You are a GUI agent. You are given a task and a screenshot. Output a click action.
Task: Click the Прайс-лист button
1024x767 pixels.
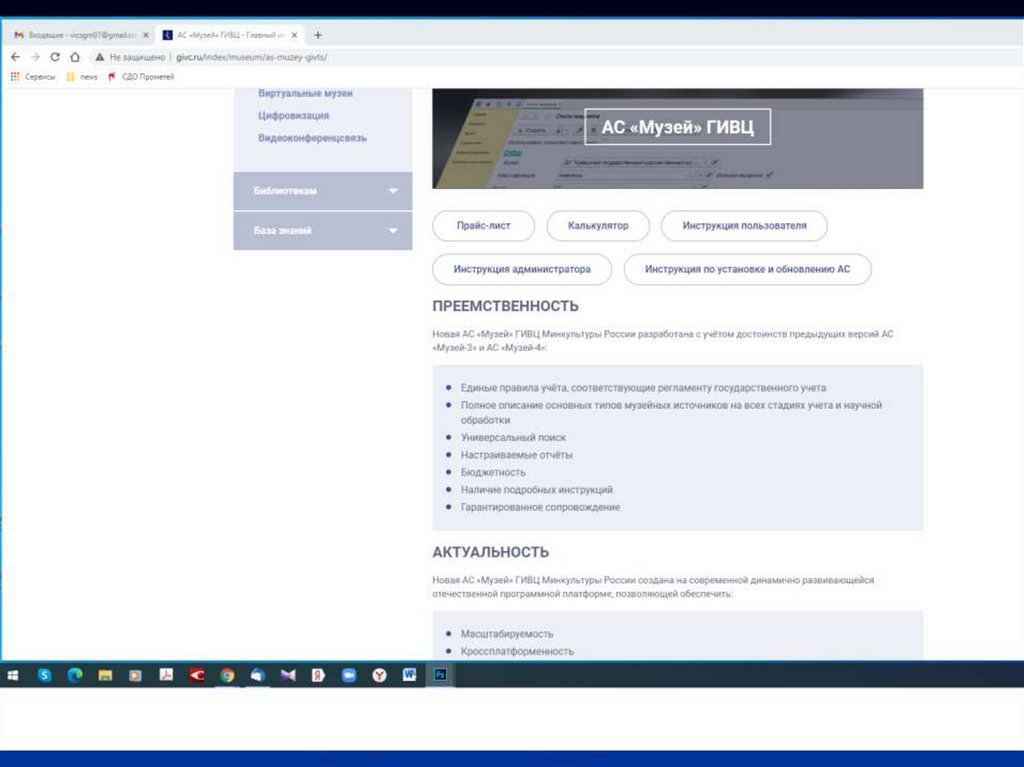483,226
